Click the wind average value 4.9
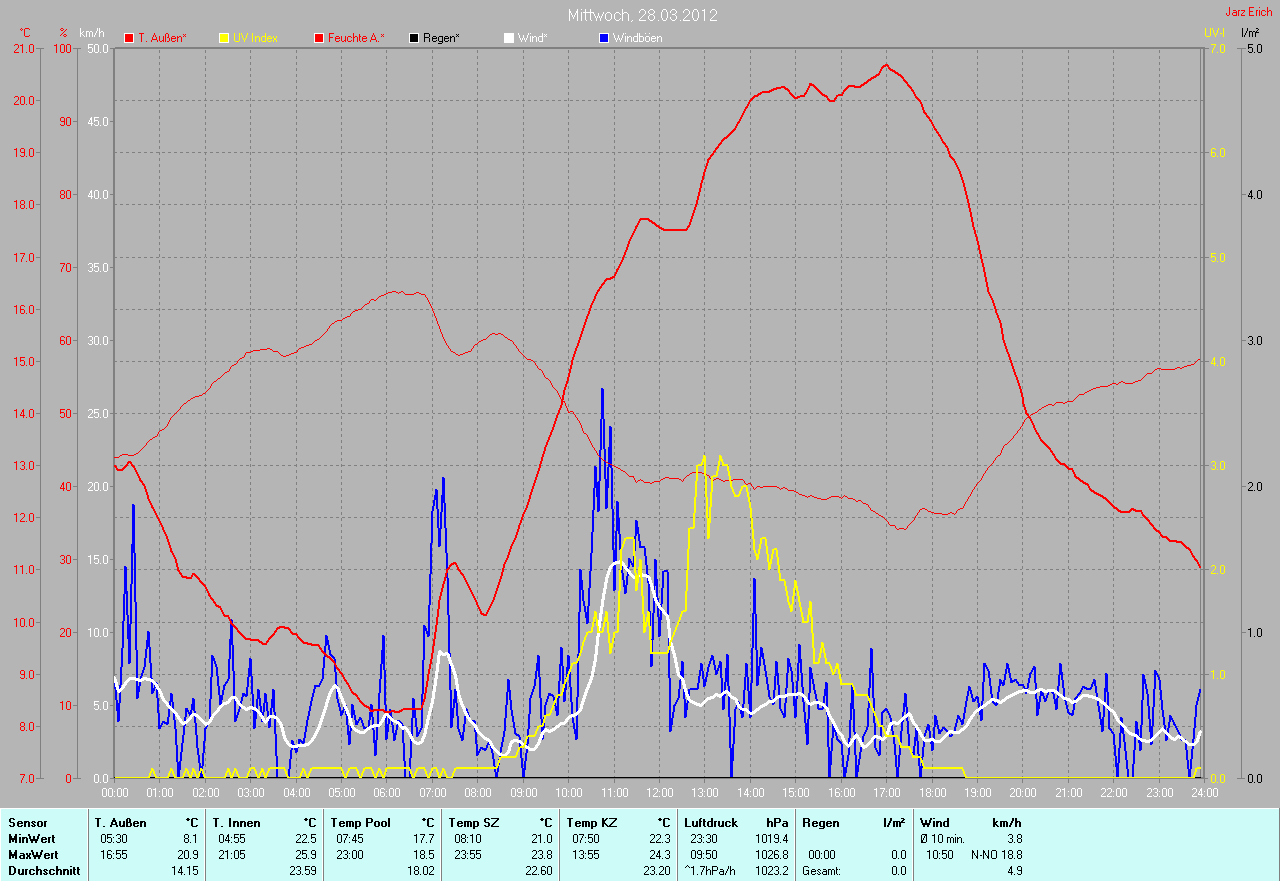This screenshot has width=1280, height=881. point(1014,871)
